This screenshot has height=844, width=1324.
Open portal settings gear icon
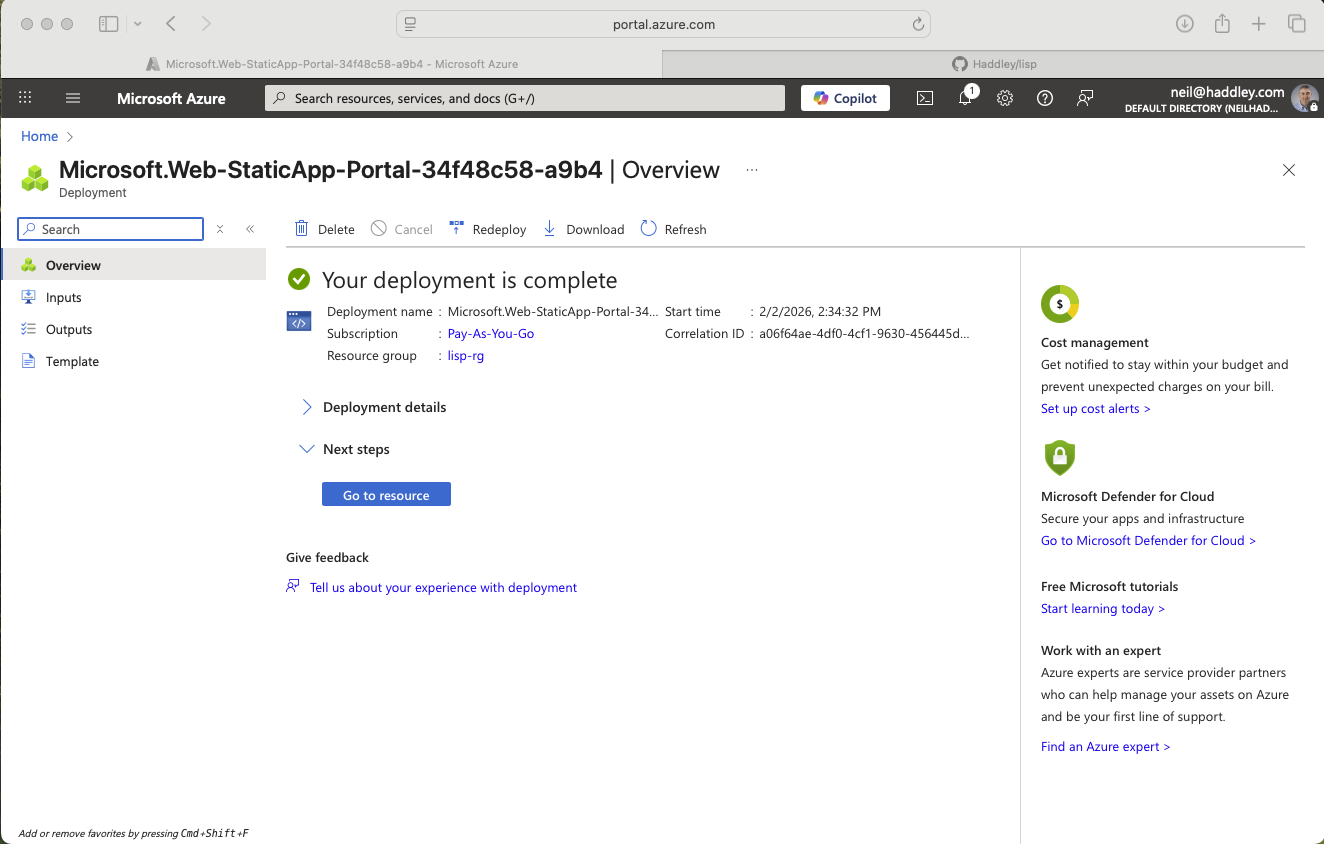point(1005,98)
